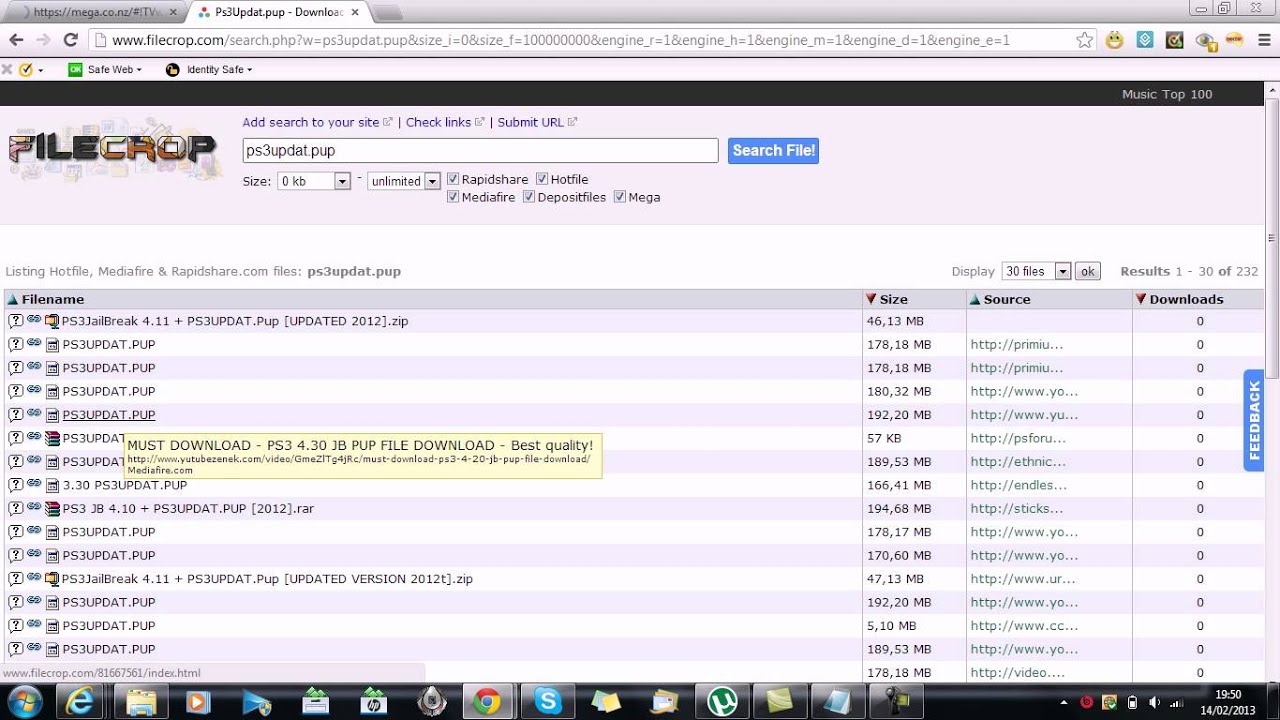Open PS3 JB 4.10 + PS3UPDAT.PUP [2012].rar
This screenshot has height=720, width=1280.
tap(188, 509)
